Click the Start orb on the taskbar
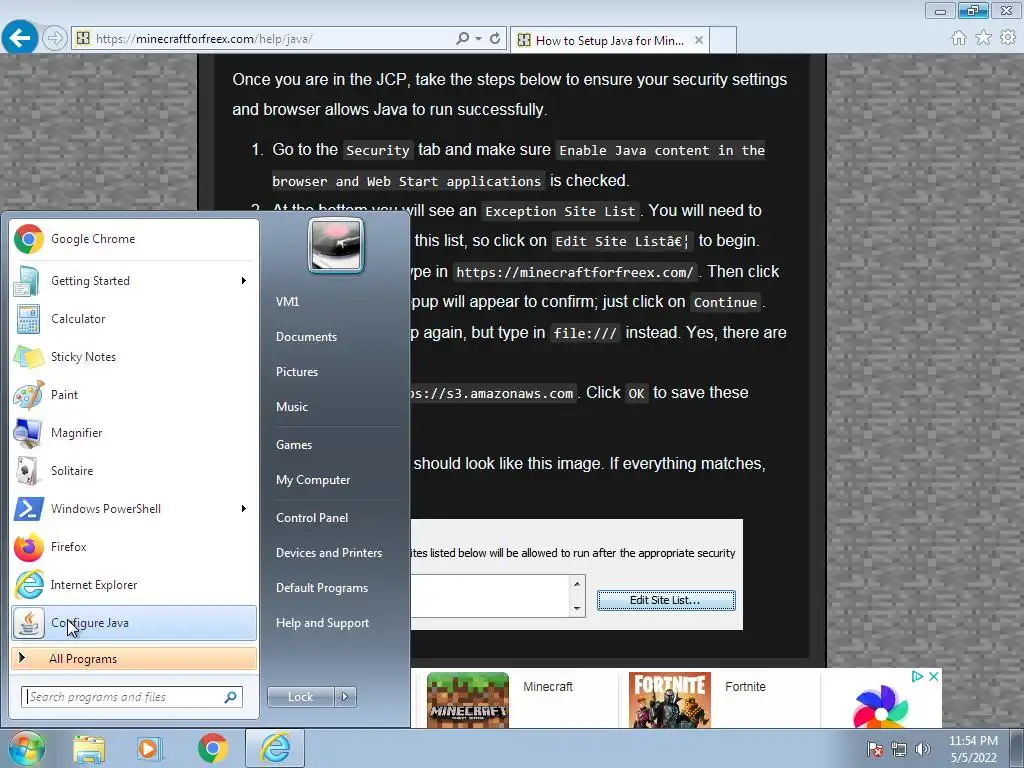 tap(26, 748)
